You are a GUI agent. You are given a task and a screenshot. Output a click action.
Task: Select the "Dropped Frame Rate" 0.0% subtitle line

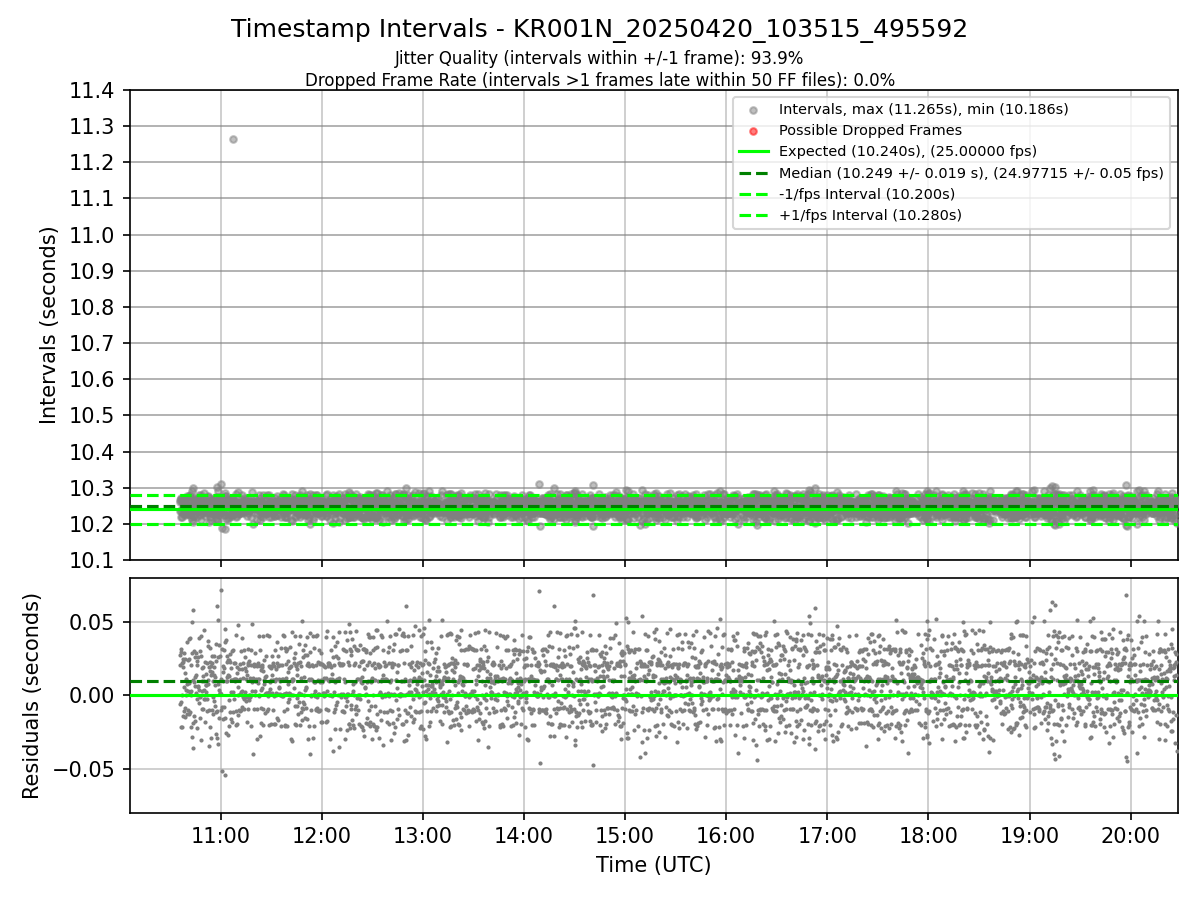599,80
